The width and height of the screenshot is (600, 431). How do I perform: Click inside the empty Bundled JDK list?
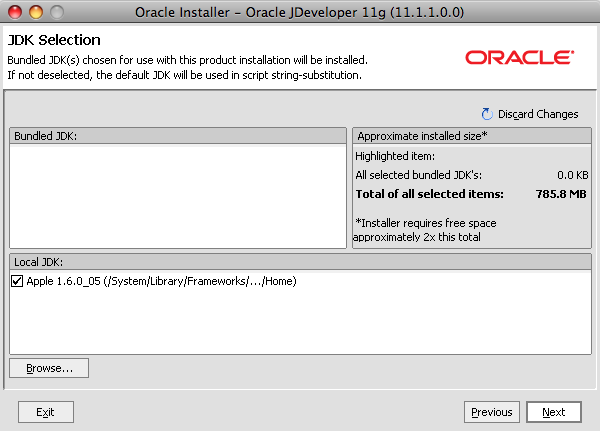point(178,196)
